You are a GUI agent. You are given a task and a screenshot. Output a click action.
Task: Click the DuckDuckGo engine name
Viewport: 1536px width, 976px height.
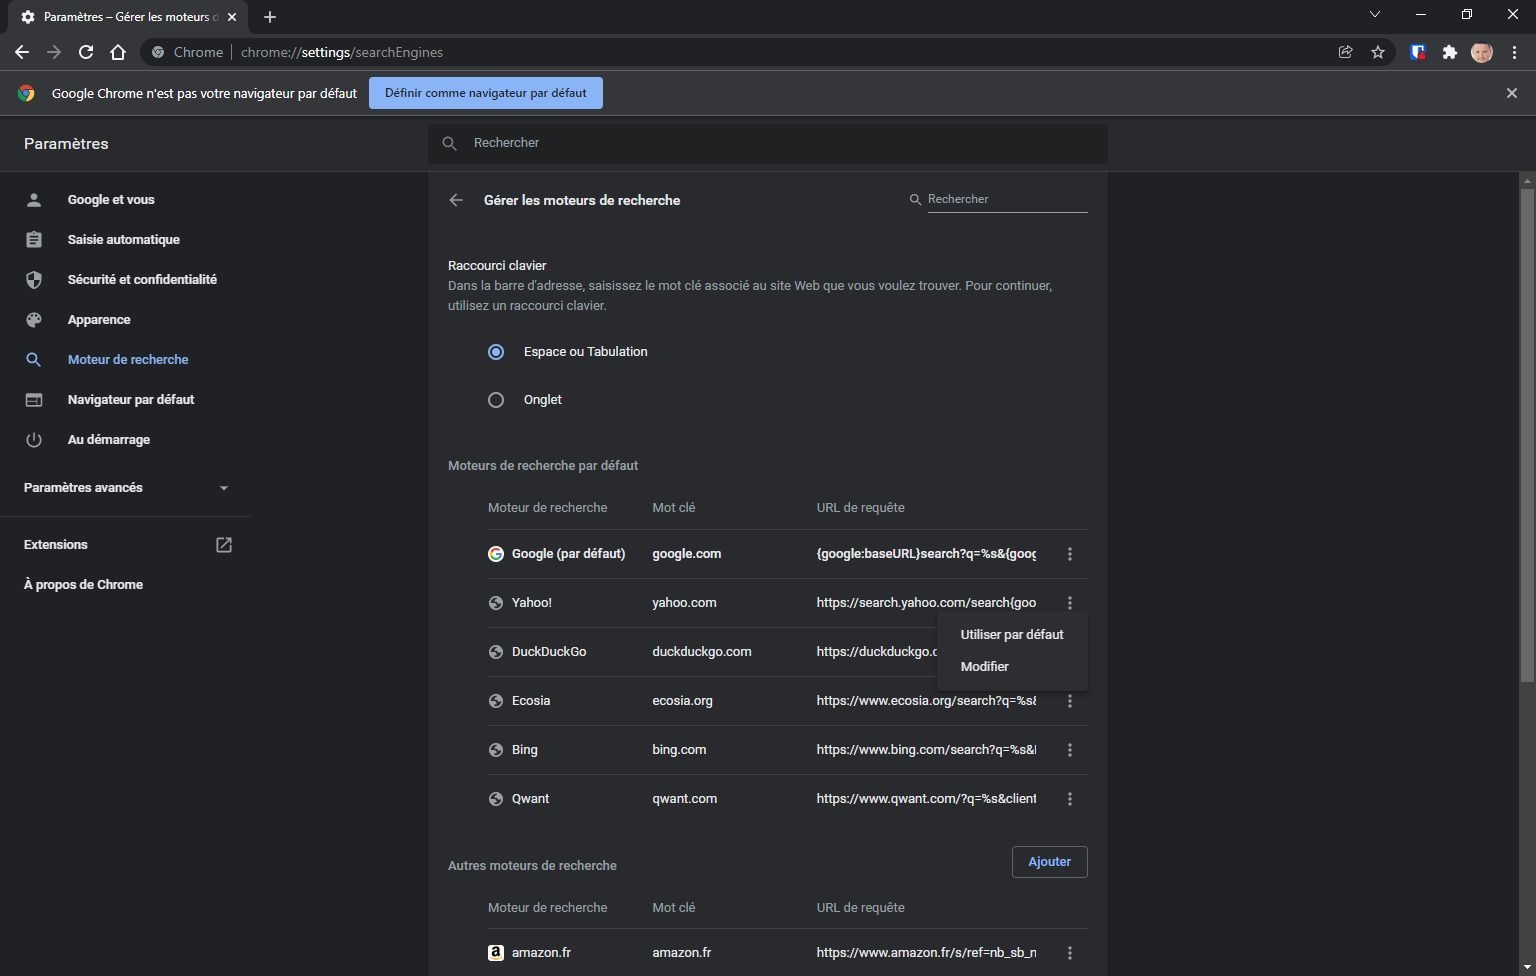(549, 652)
